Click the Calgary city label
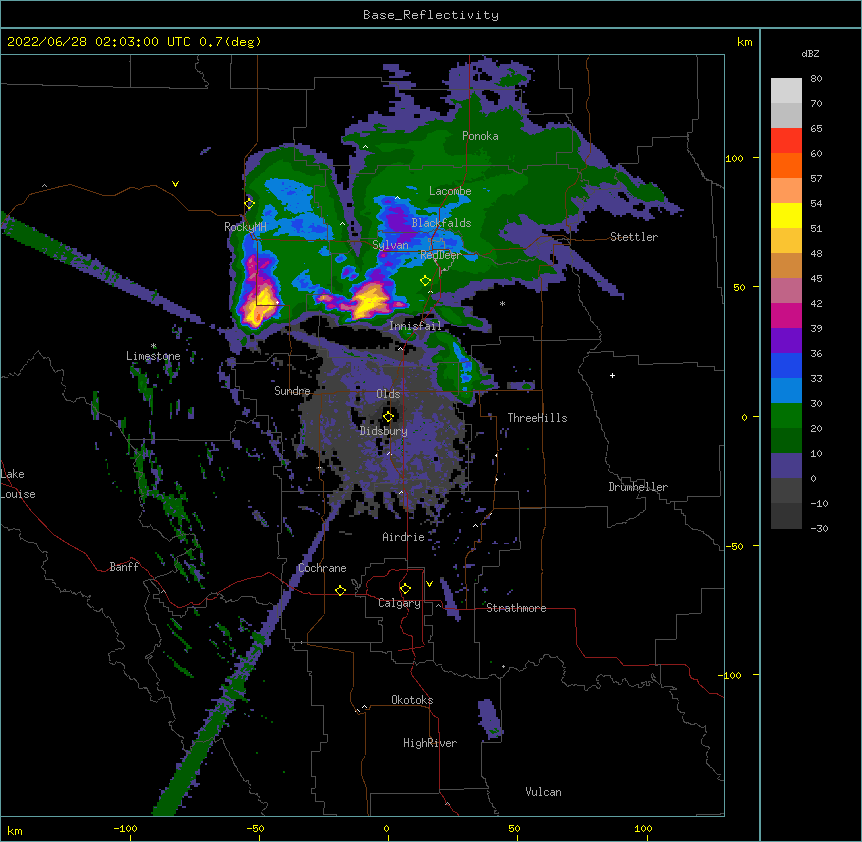862x842 pixels. coord(400,603)
